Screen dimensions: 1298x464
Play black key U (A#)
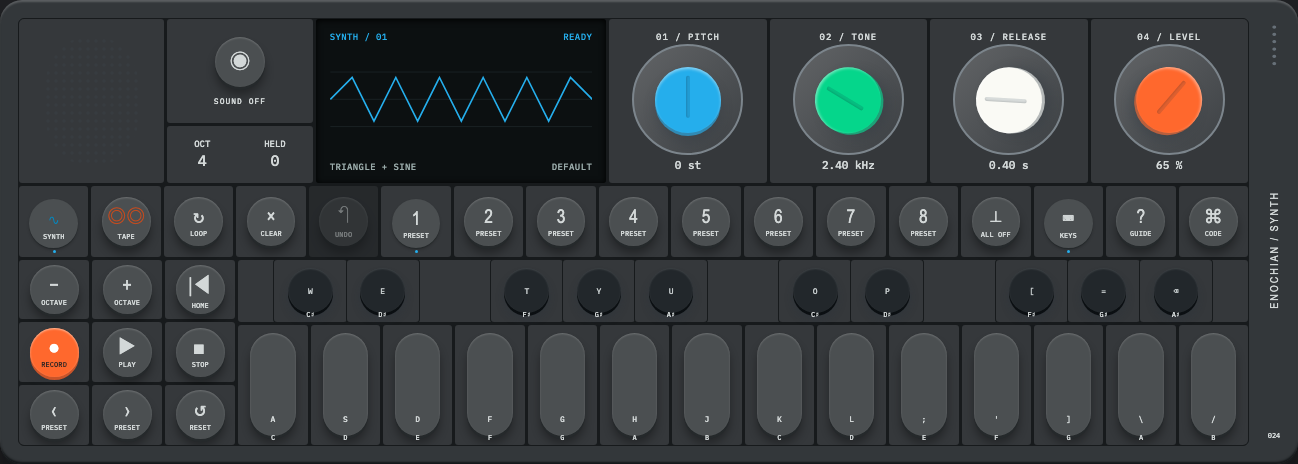671,291
